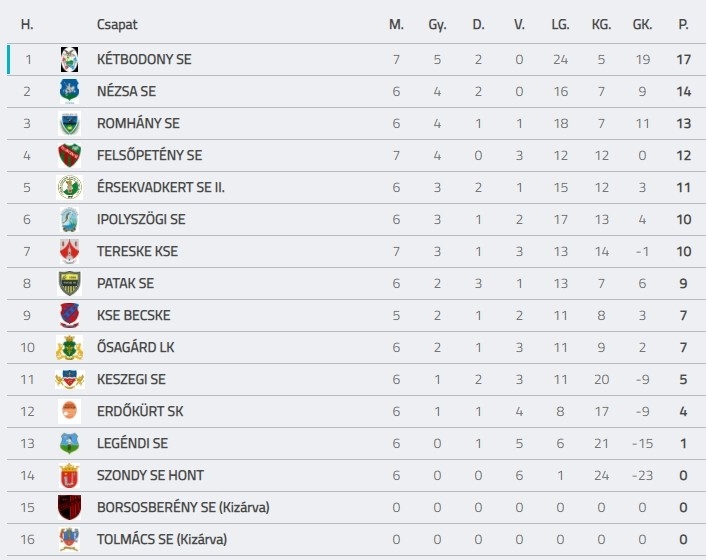Select the Felsőpetény SE red-green crest
The height and width of the screenshot is (560, 706).
[x=69, y=155]
